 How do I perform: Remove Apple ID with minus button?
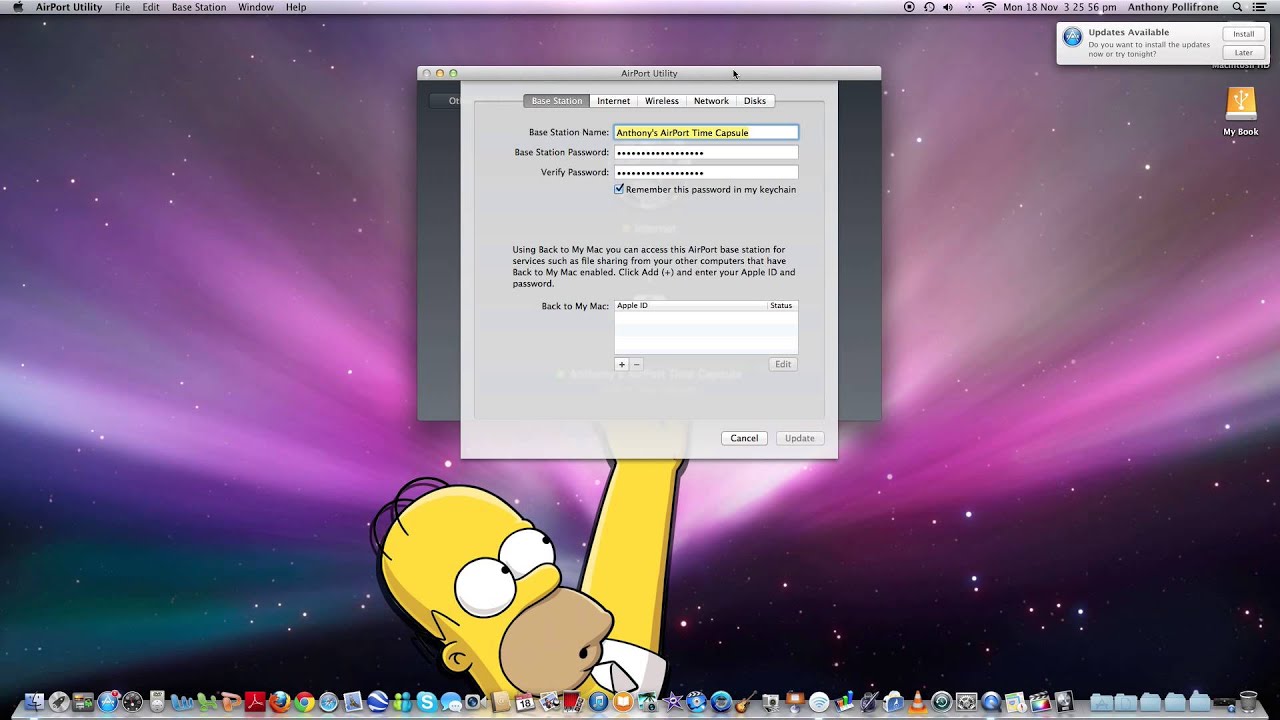click(636, 364)
